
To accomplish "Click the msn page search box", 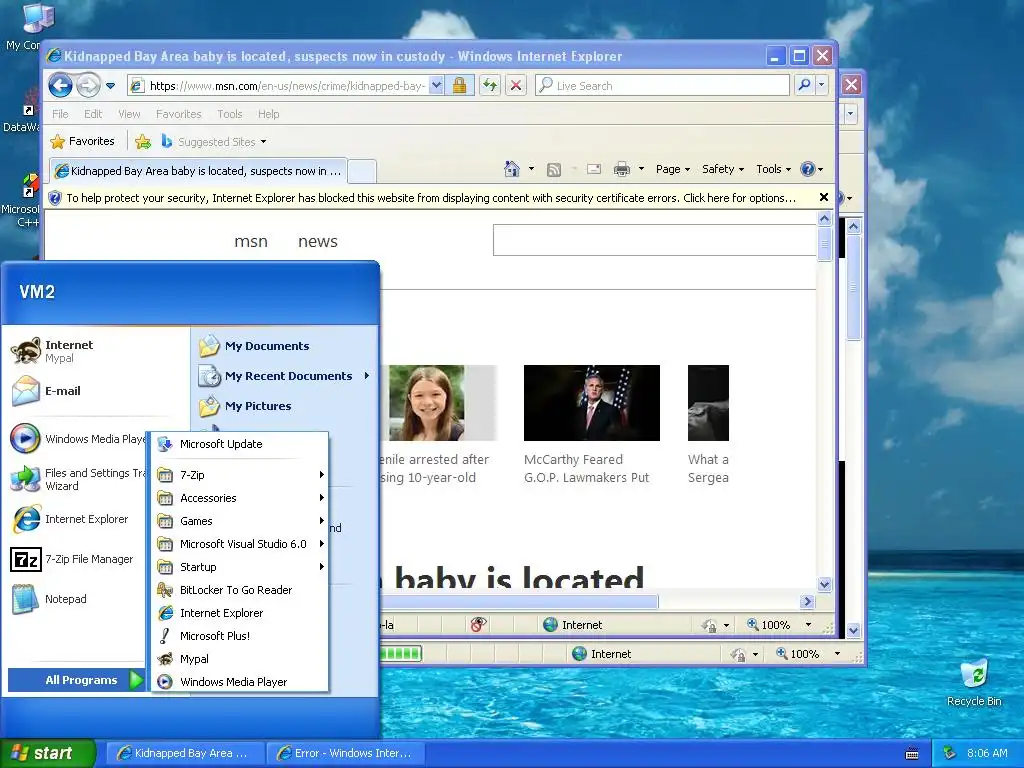I will 654,240.
